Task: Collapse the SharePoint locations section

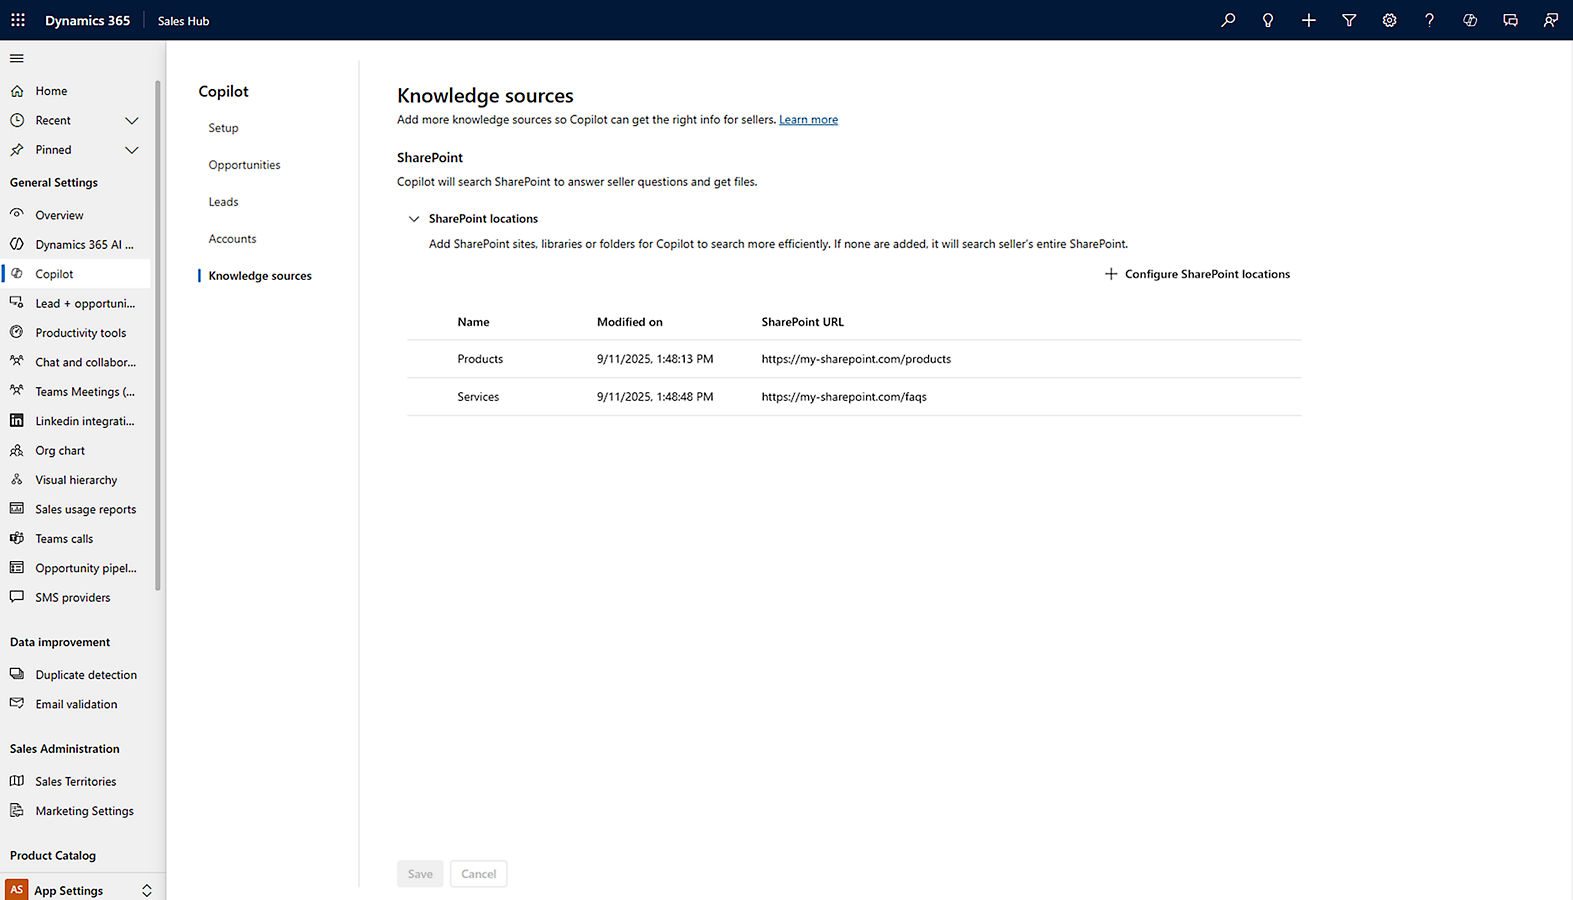Action: coord(414,219)
